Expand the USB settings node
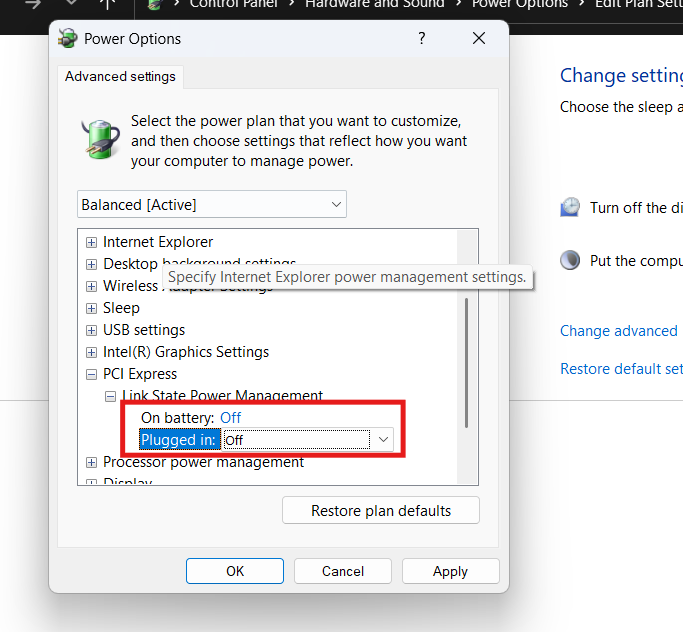 (91, 330)
